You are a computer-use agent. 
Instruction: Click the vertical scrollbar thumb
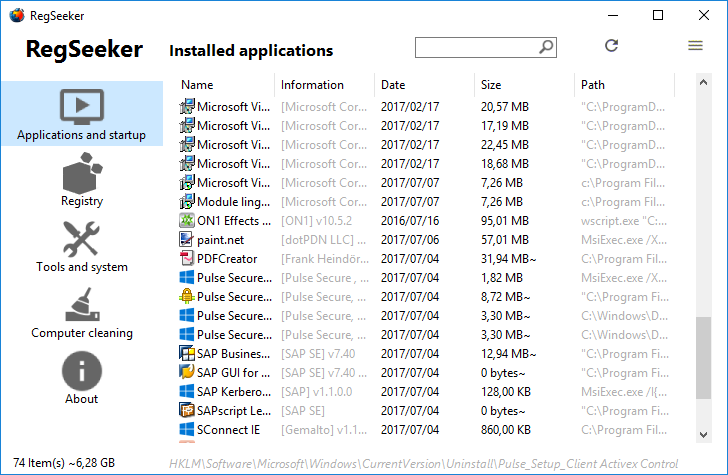[703, 358]
